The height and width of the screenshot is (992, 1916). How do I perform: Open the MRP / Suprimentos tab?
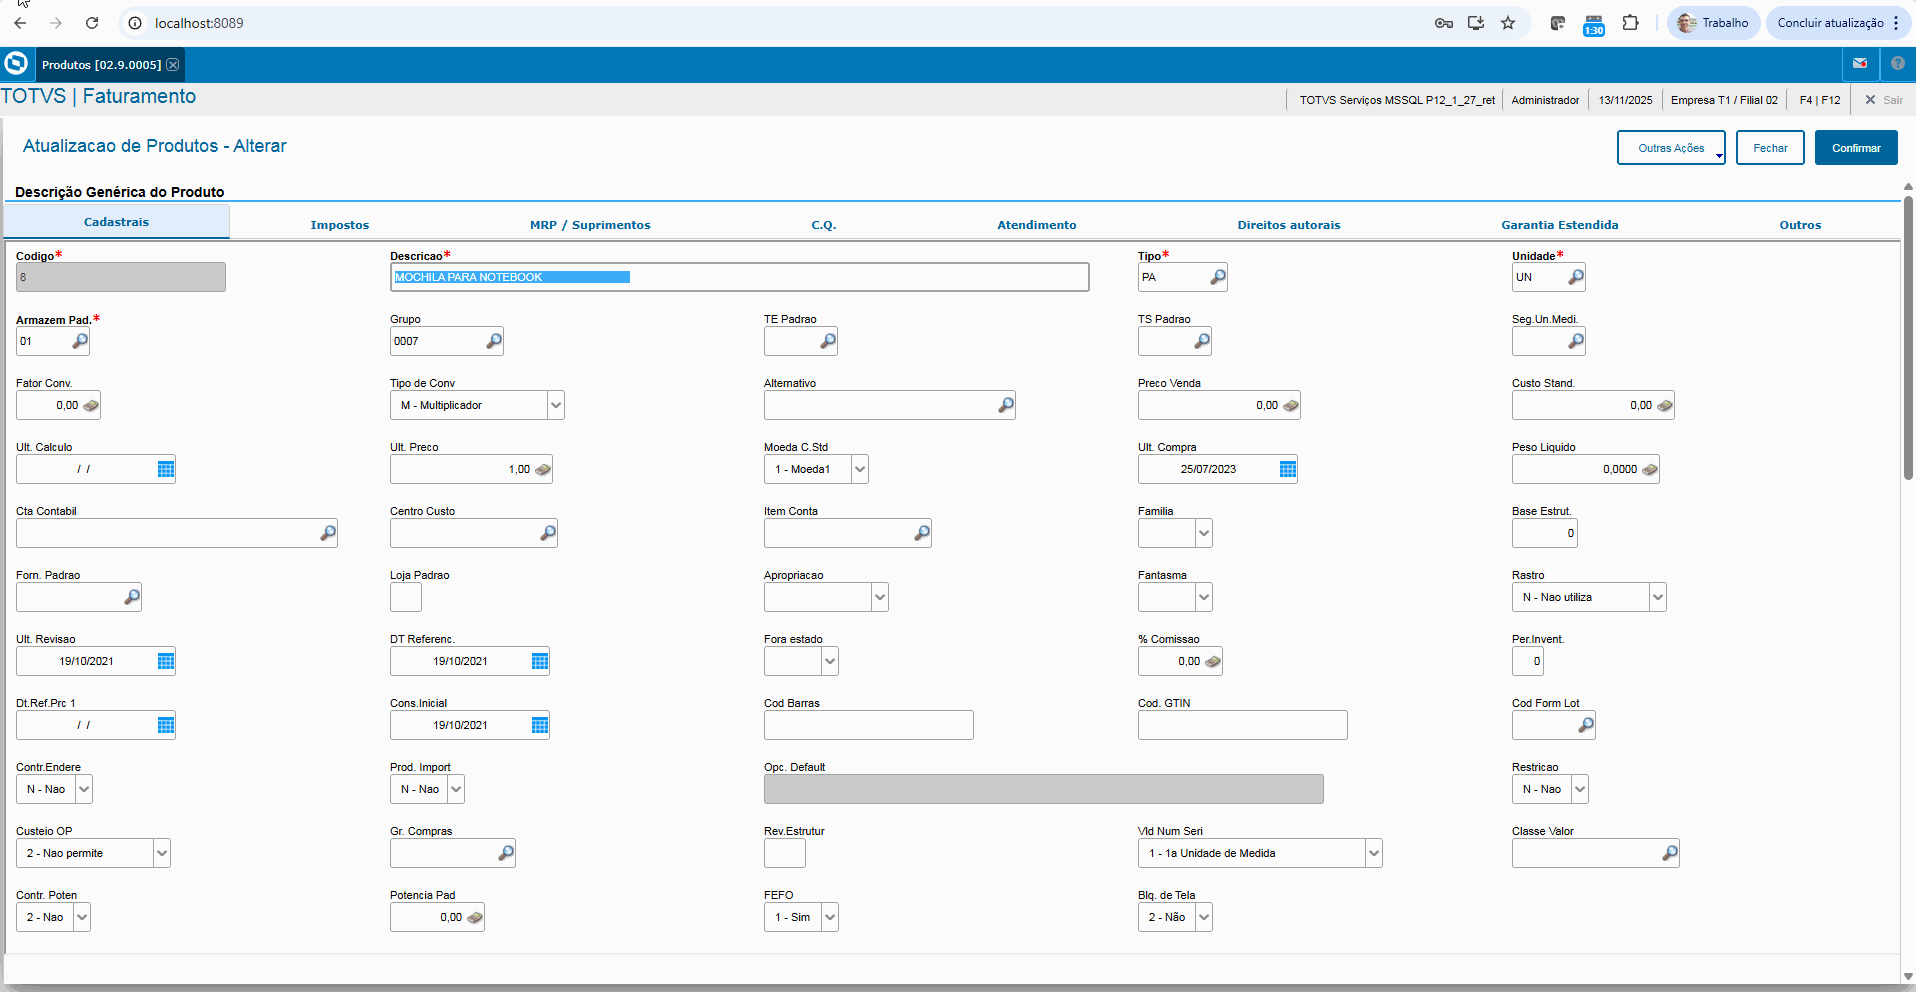pos(590,225)
